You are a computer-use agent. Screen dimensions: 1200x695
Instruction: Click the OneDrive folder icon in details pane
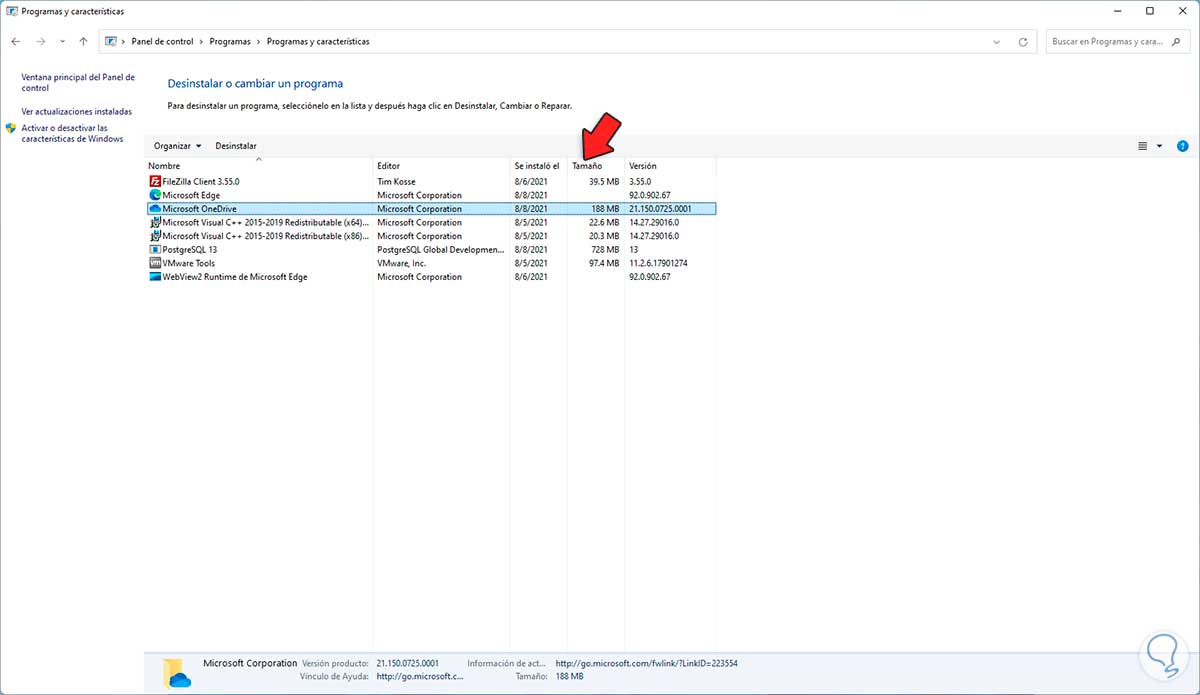tap(177, 674)
